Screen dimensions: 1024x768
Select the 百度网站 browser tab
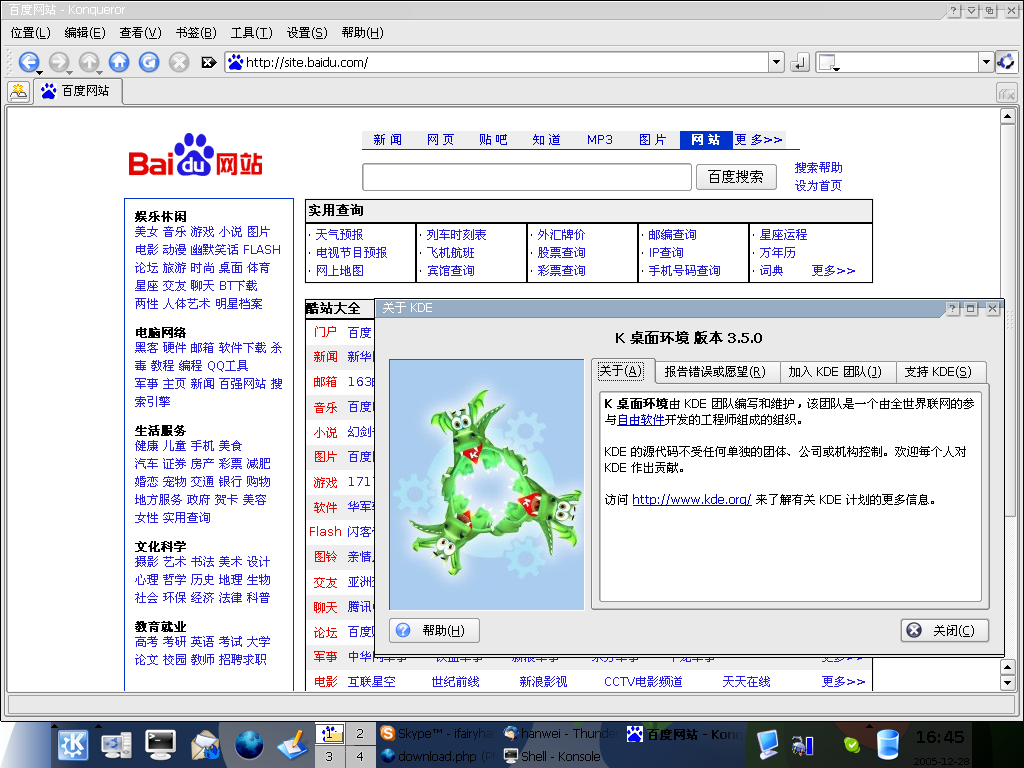click(76, 91)
